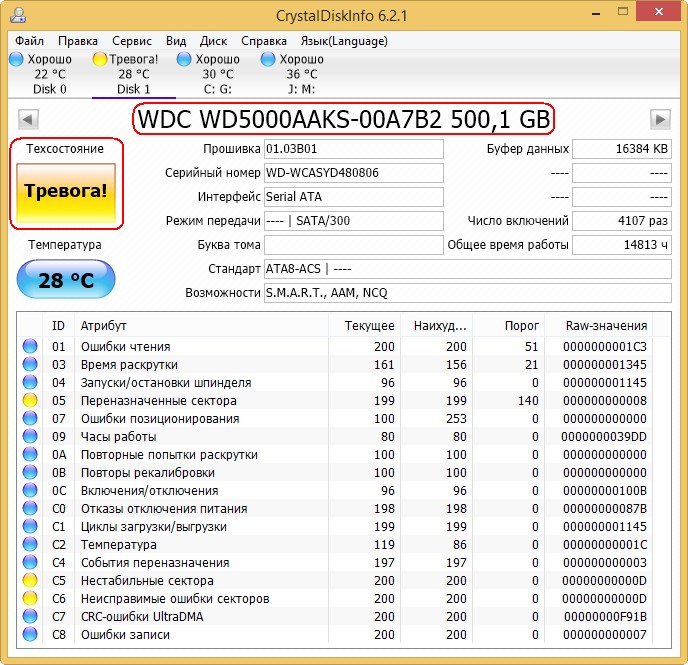Image resolution: width=688 pixels, height=665 pixels.
Task: Click raw value 0000000039DD
Action: 604,436
